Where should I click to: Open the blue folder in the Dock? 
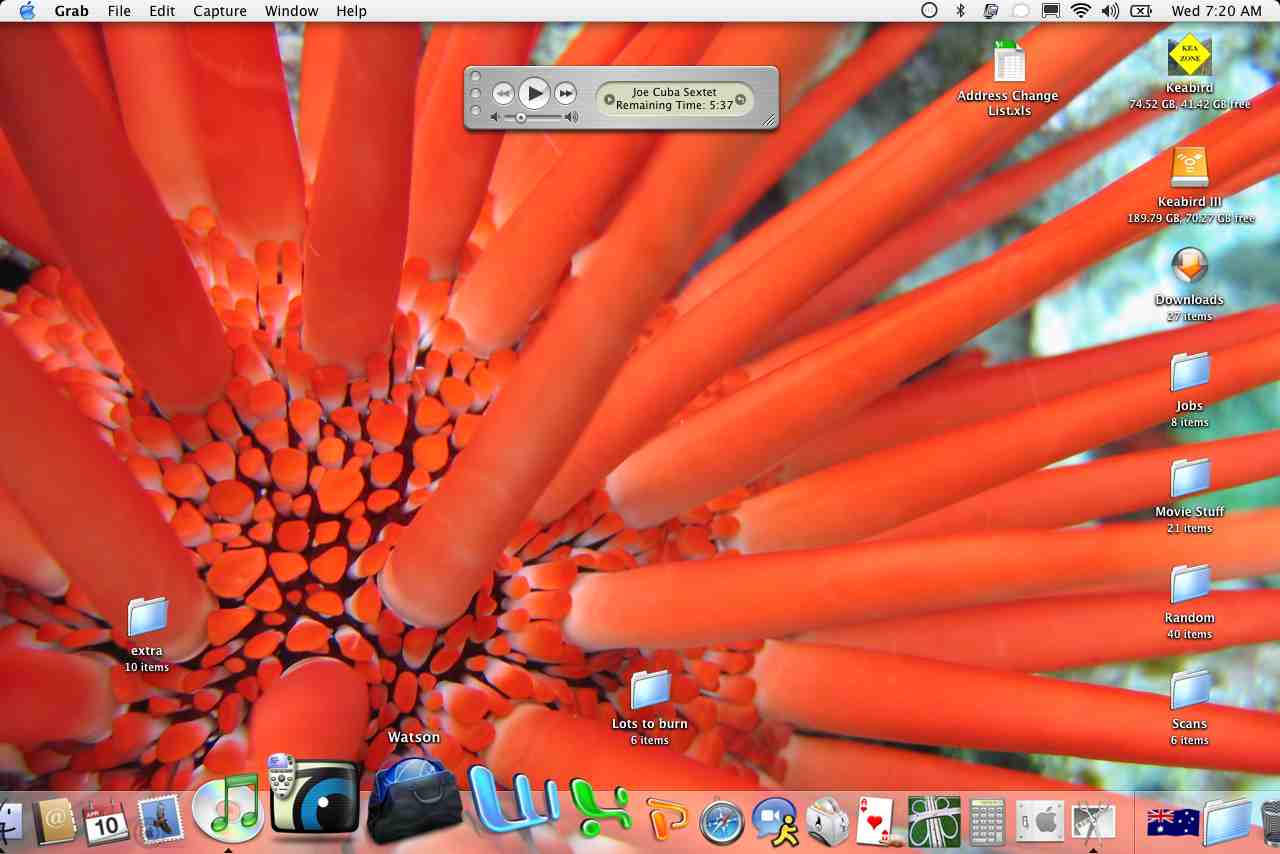pyautogui.click(x=1227, y=821)
